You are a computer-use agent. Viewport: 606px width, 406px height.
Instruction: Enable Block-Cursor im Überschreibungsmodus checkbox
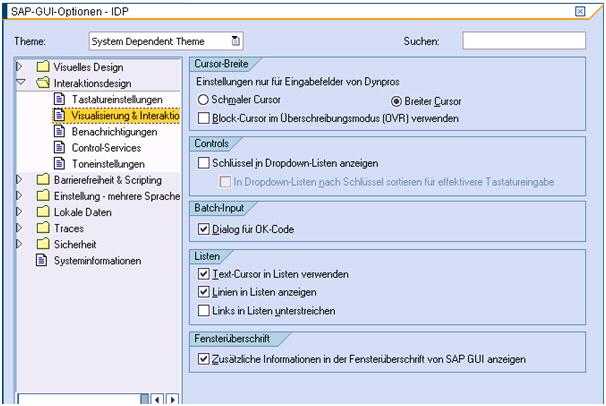coord(204,118)
